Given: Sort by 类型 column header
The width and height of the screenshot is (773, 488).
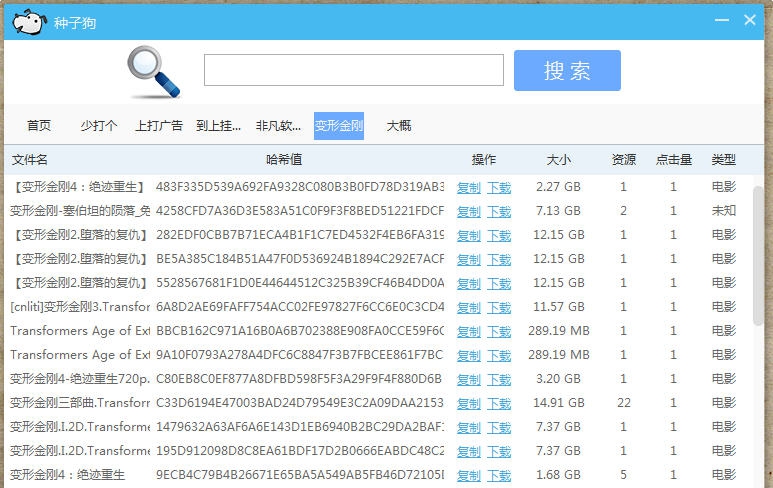Looking at the screenshot, I should click(x=724, y=159).
